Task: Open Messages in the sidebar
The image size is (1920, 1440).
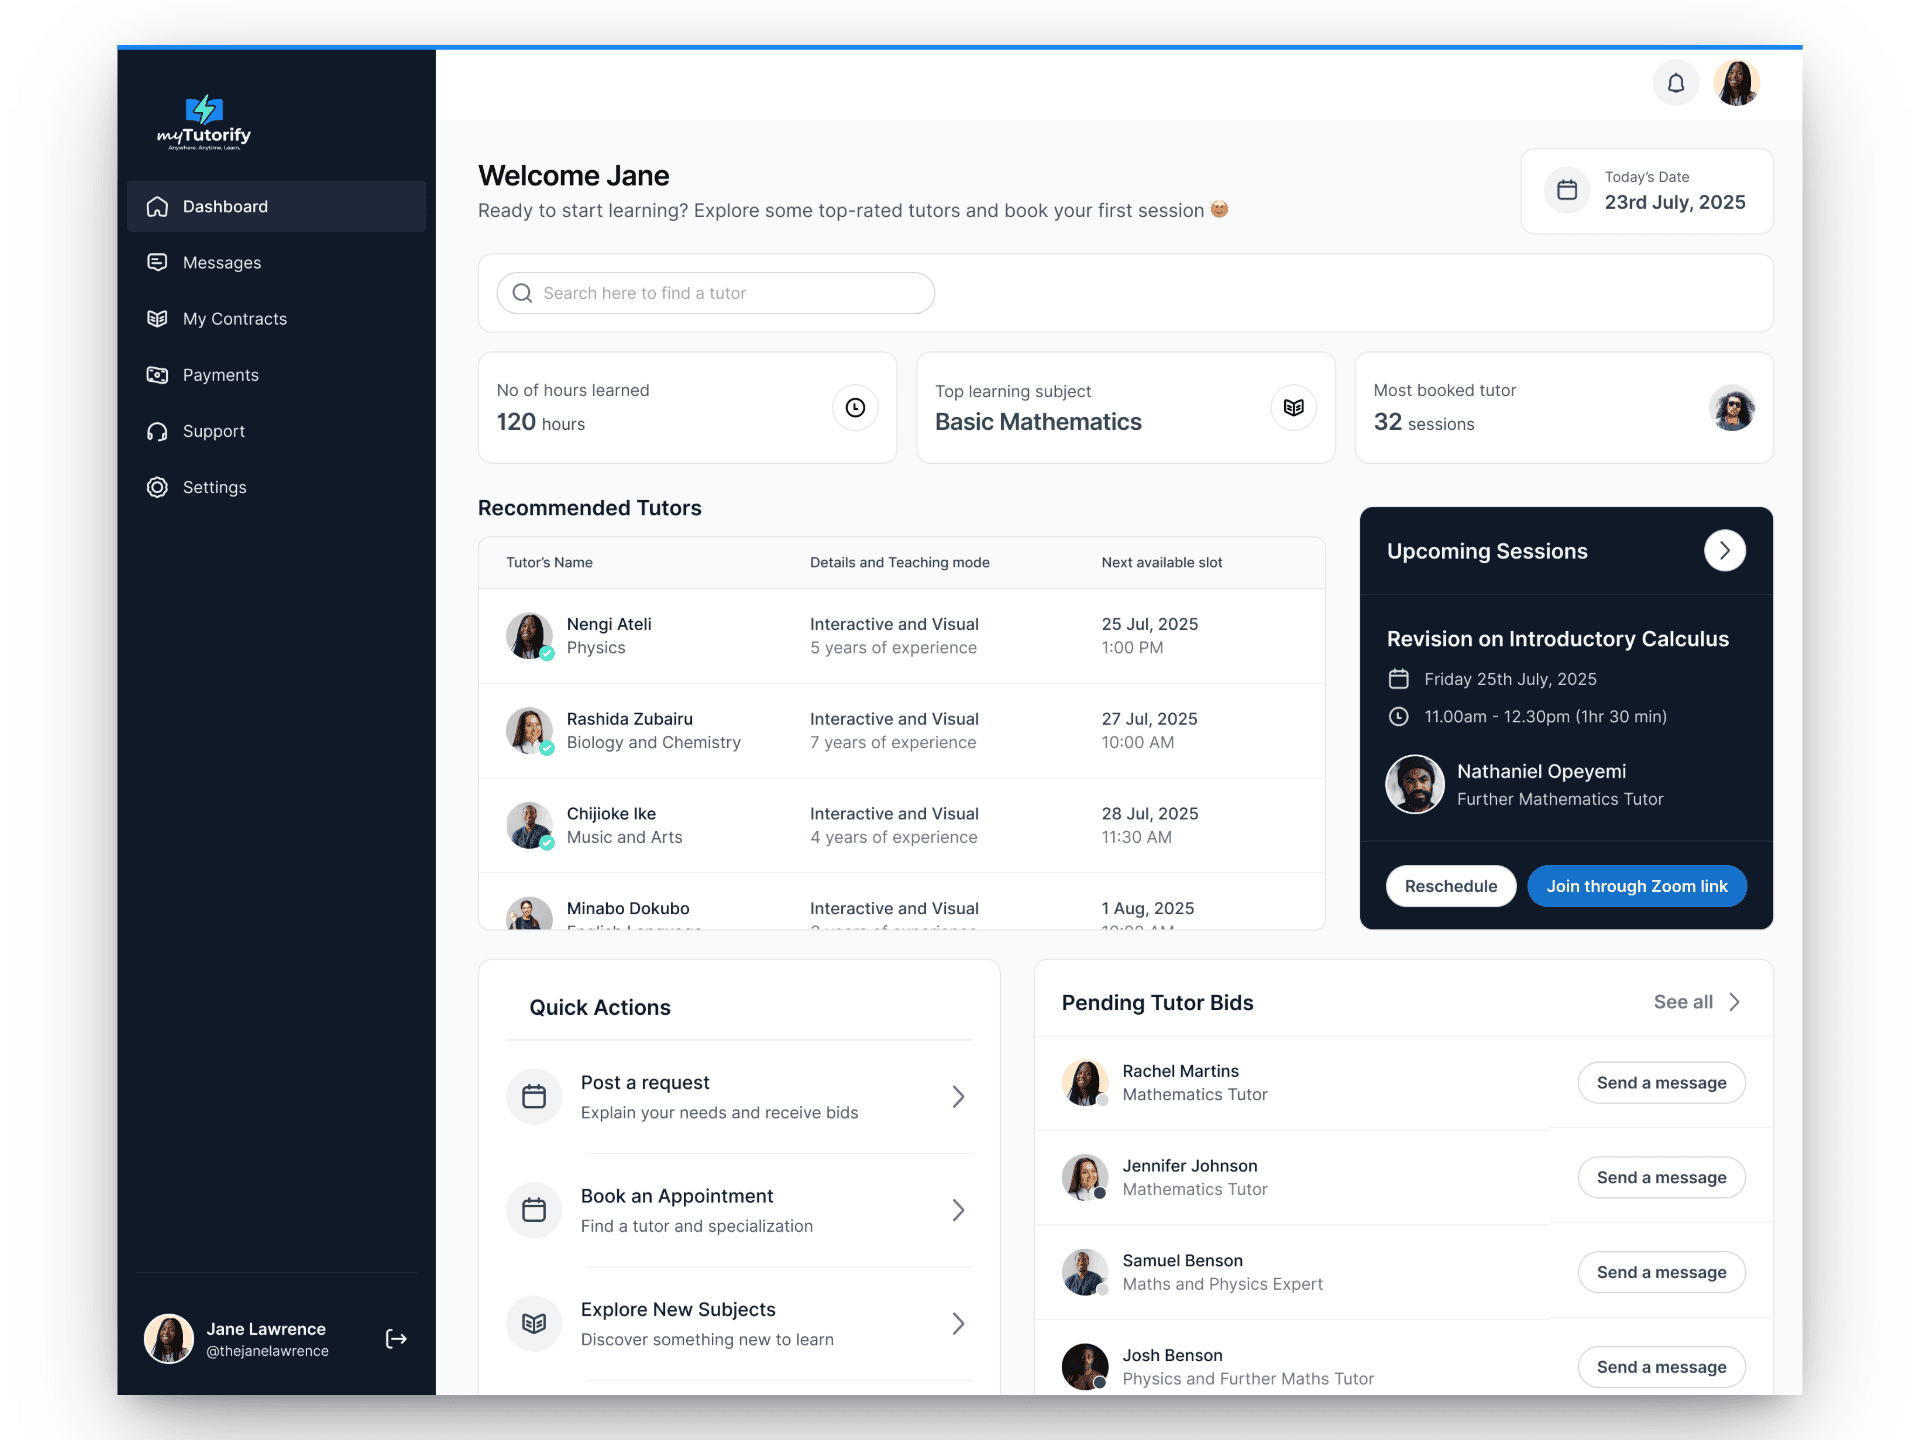Action: coord(221,262)
